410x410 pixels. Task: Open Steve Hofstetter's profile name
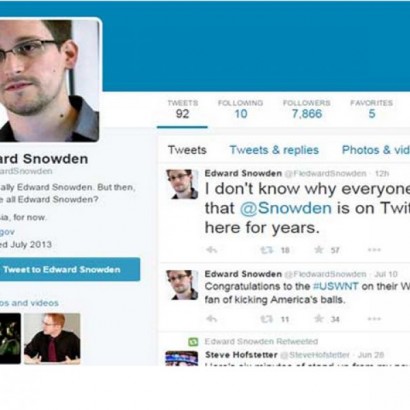pos(241,355)
